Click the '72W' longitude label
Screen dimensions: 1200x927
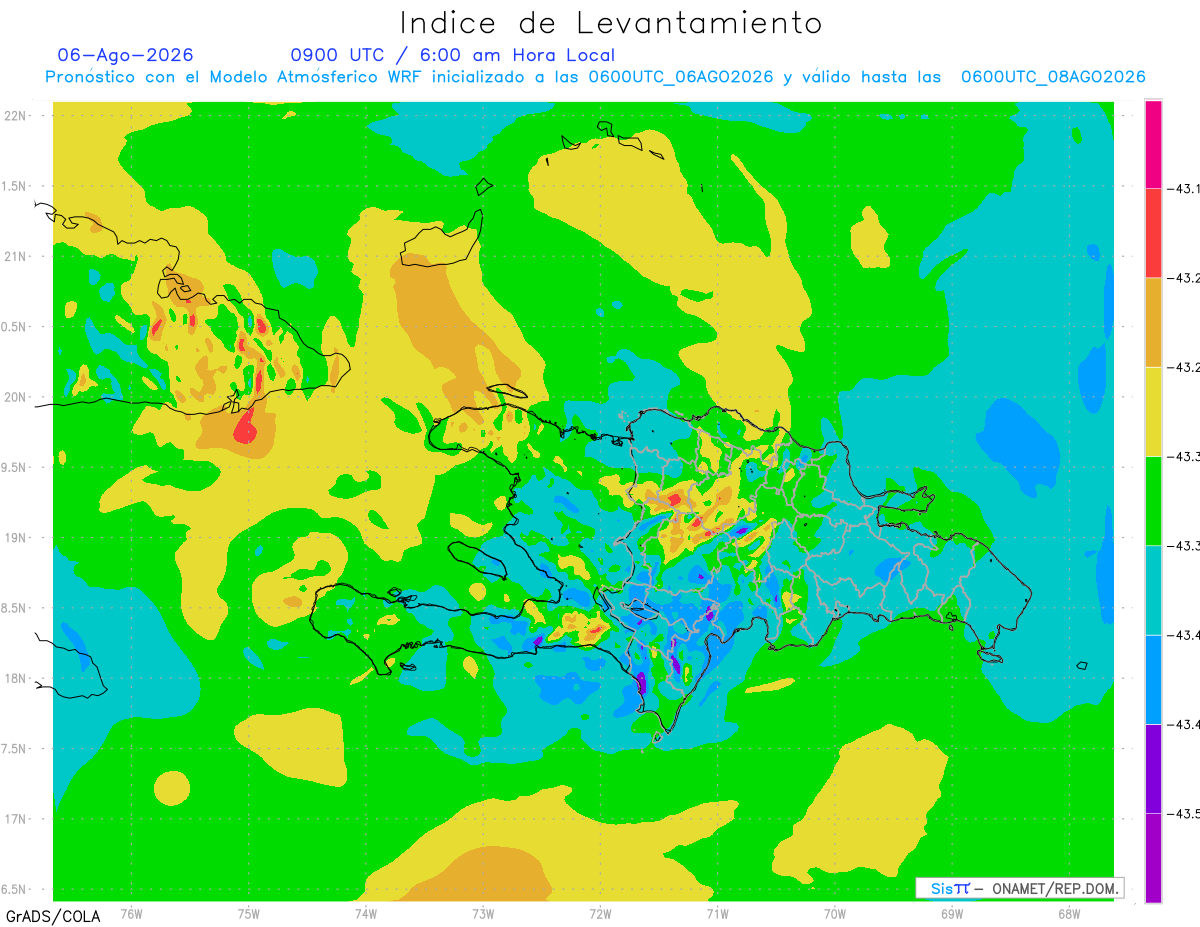click(x=600, y=913)
